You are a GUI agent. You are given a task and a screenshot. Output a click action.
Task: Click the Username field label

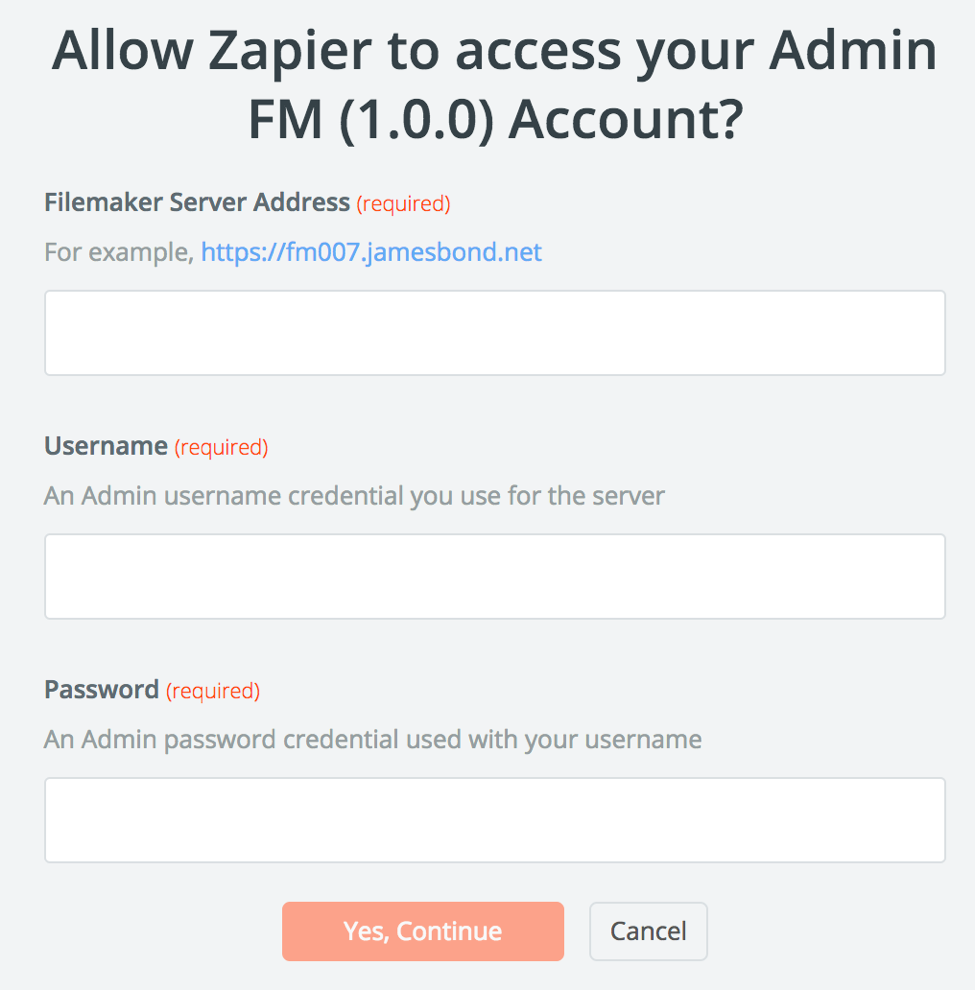point(105,446)
